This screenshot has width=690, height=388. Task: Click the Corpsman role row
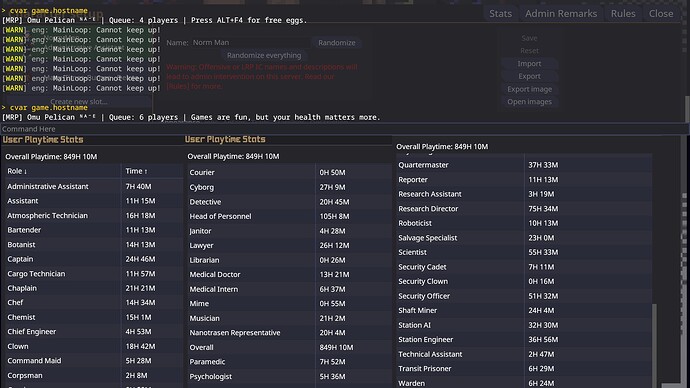93,375
